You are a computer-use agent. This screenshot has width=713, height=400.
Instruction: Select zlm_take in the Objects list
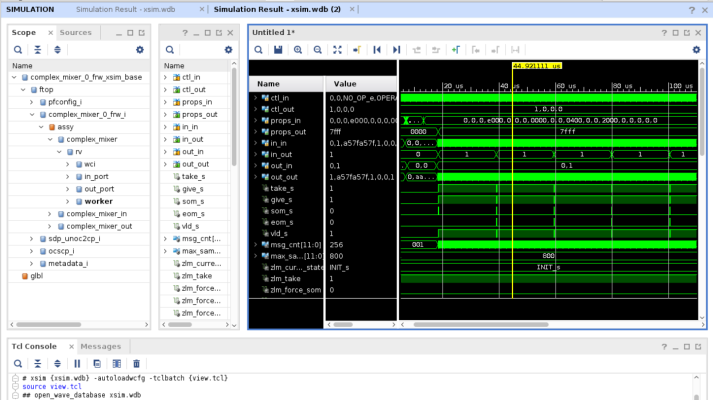tap(196, 276)
